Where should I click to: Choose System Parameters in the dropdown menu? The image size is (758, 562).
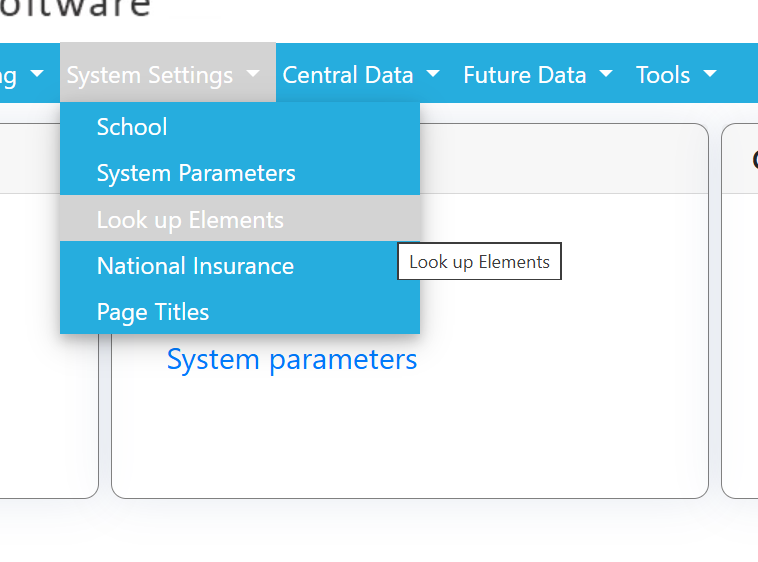pyautogui.click(x=196, y=173)
